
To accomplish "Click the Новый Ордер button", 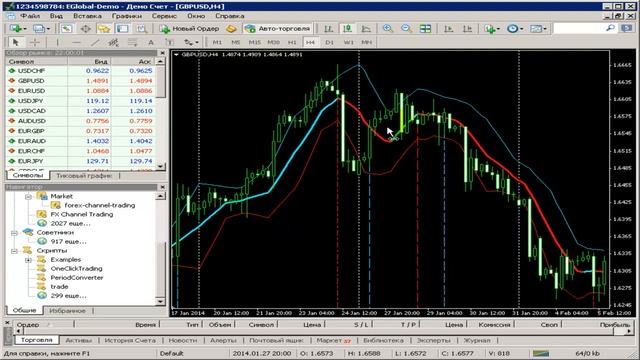I will pyautogui.click(x=189, y=29).
